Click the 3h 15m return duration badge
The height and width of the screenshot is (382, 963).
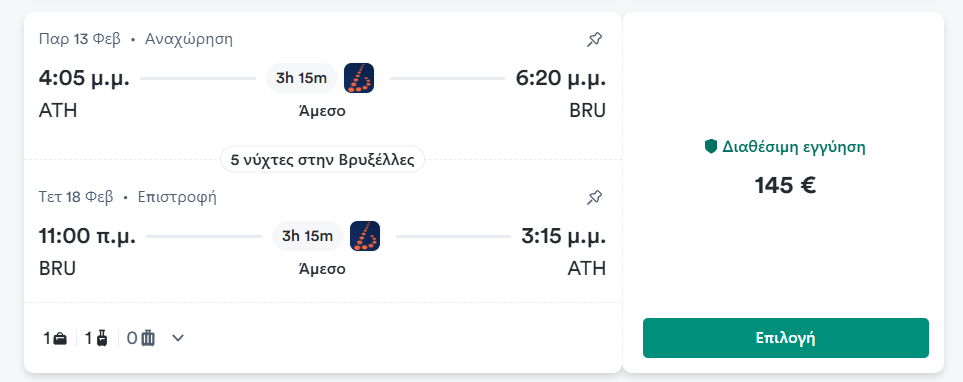pyautogui.click(x=308, y=236)
